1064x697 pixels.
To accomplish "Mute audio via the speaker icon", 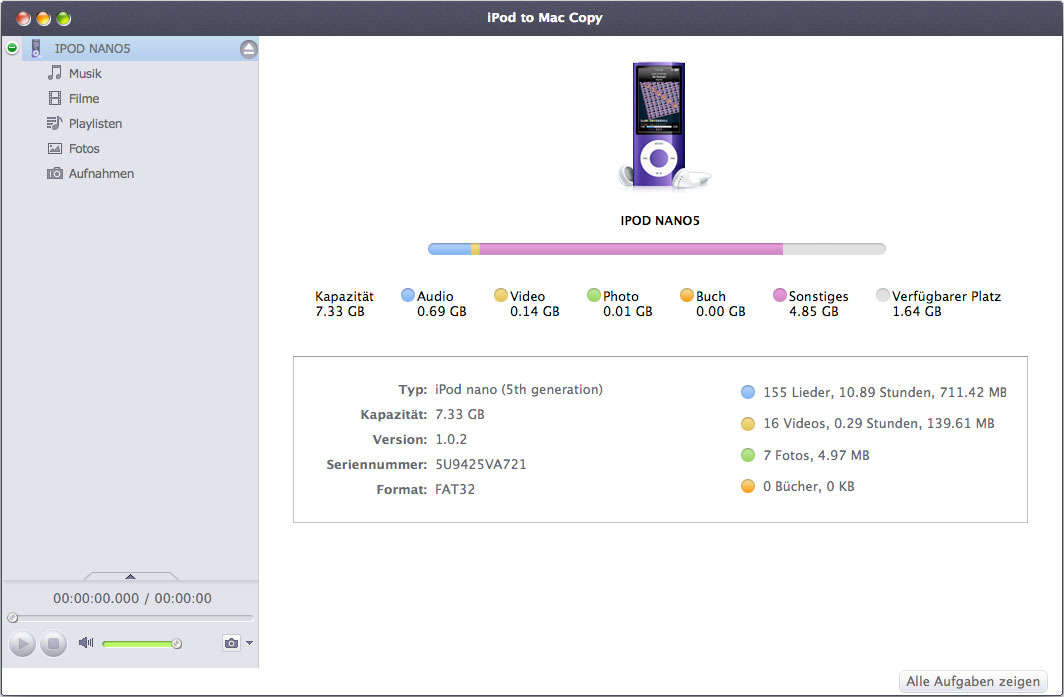I will click(86, 642).
